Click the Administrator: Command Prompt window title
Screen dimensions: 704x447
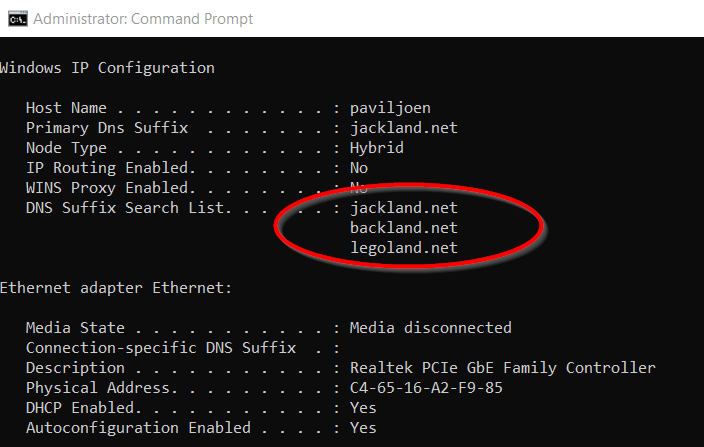[x=143, y=18]
